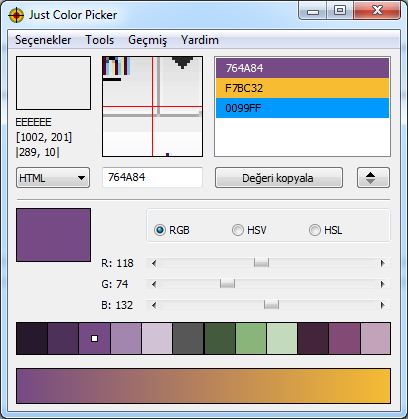Pick the dark purple second palette swatch

(x=63, y=338)
